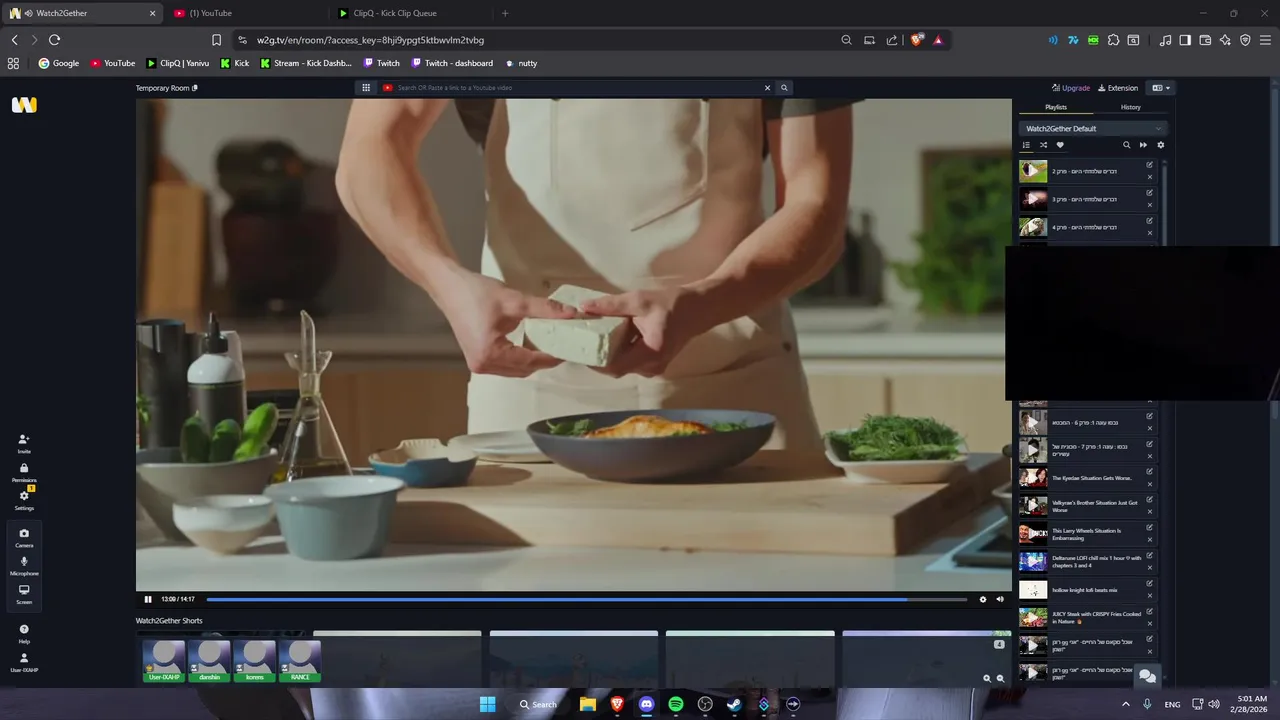Viewport: 1280px width, 720px height.
Task: Mute the video player volume icon
Action: (1000, 599)
